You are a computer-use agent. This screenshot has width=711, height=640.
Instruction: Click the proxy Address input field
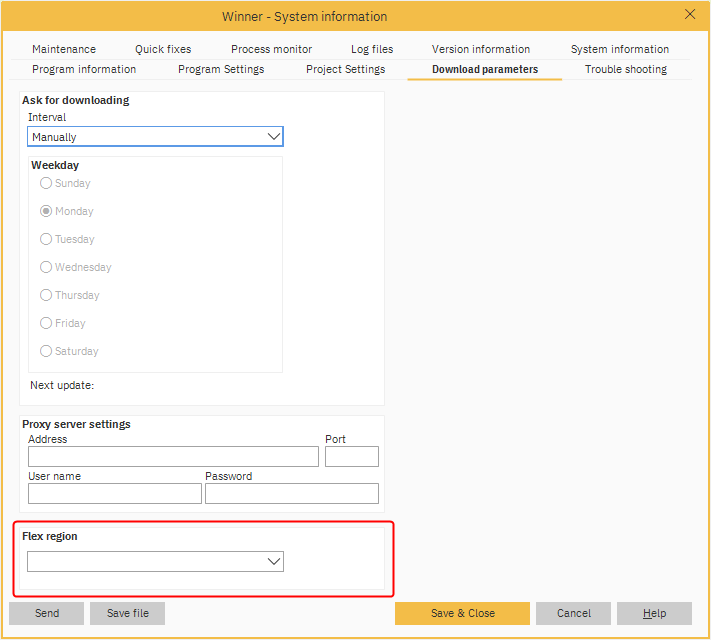pos(173,457)
